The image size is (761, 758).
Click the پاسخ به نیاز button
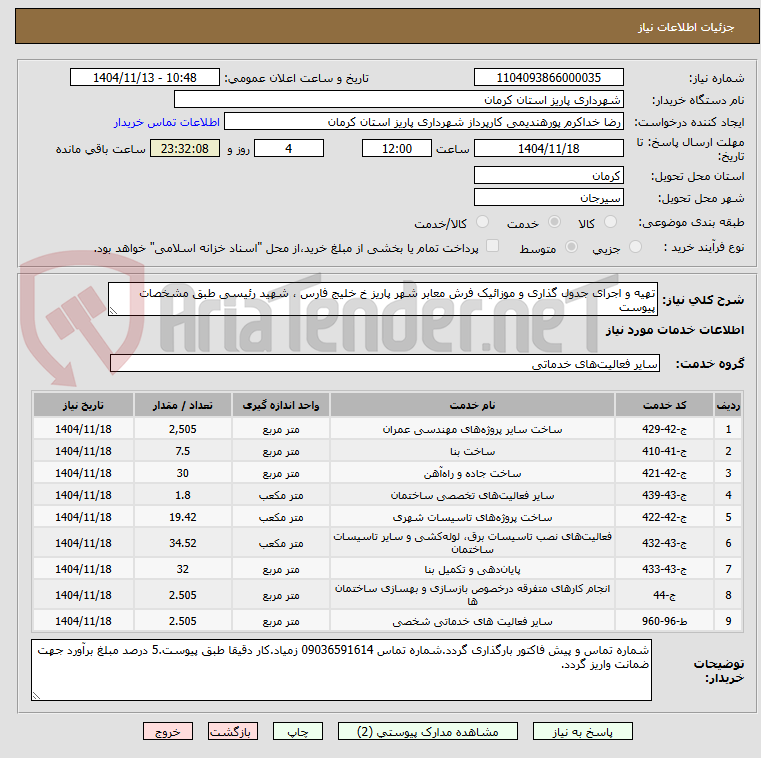point(583,731)
